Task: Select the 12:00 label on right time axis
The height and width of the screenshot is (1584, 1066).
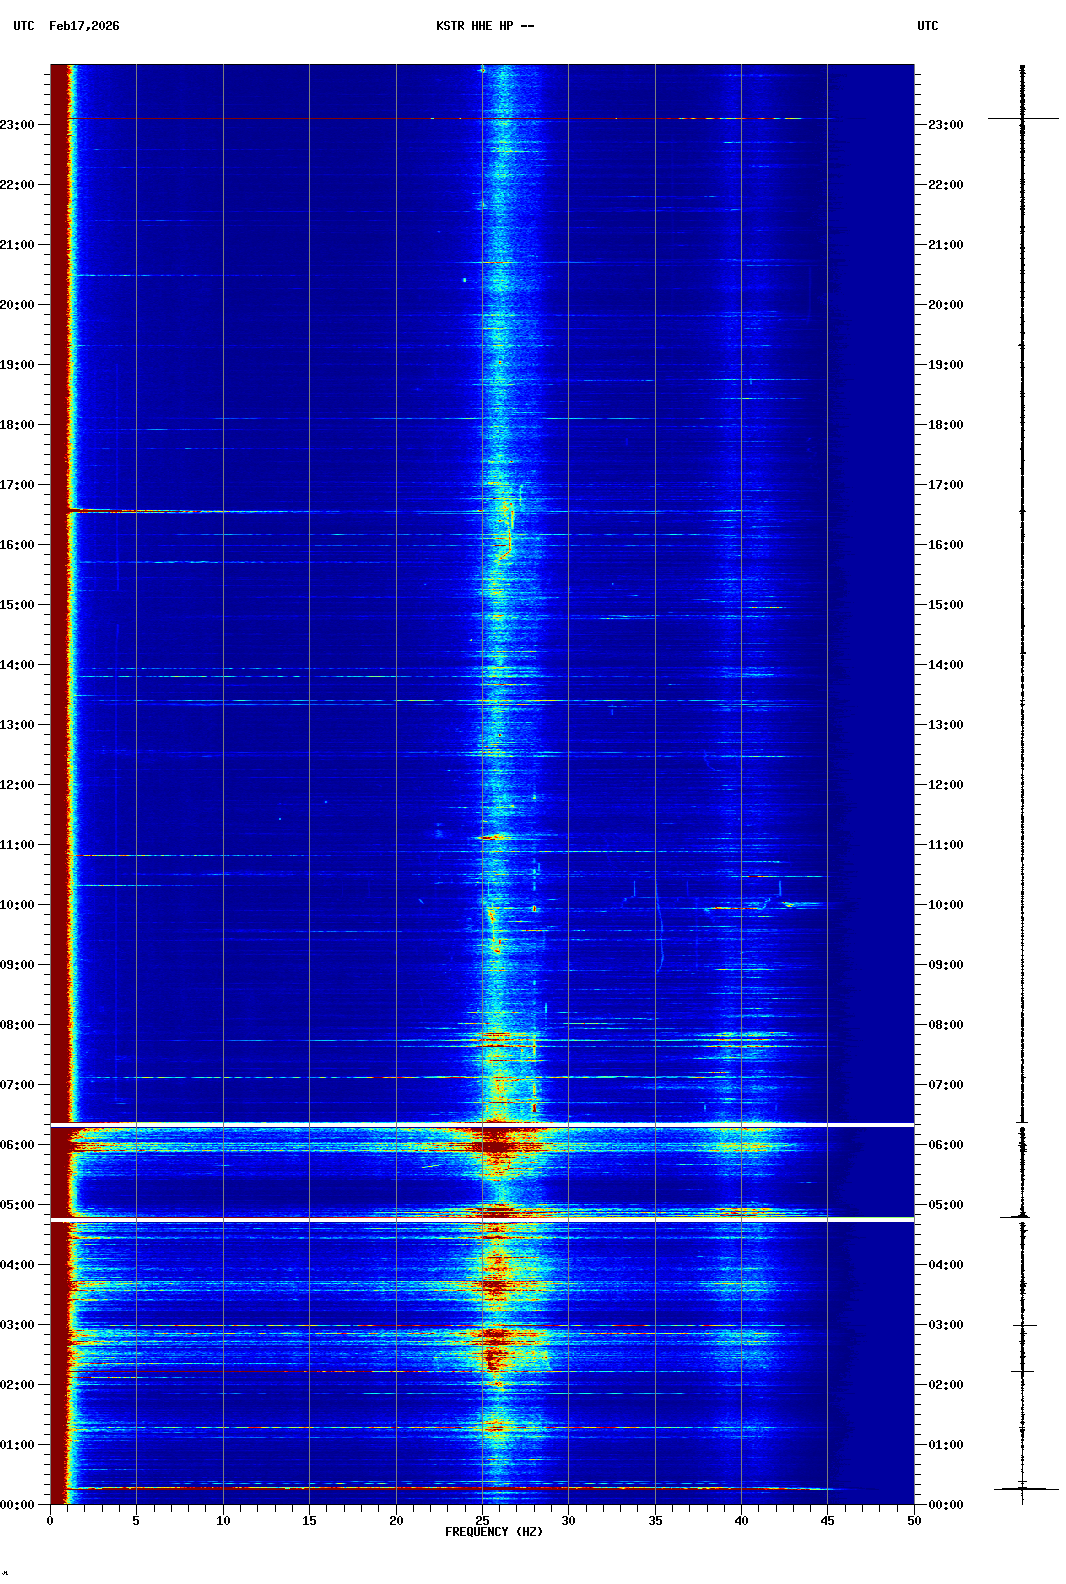Action: point(945,785)
